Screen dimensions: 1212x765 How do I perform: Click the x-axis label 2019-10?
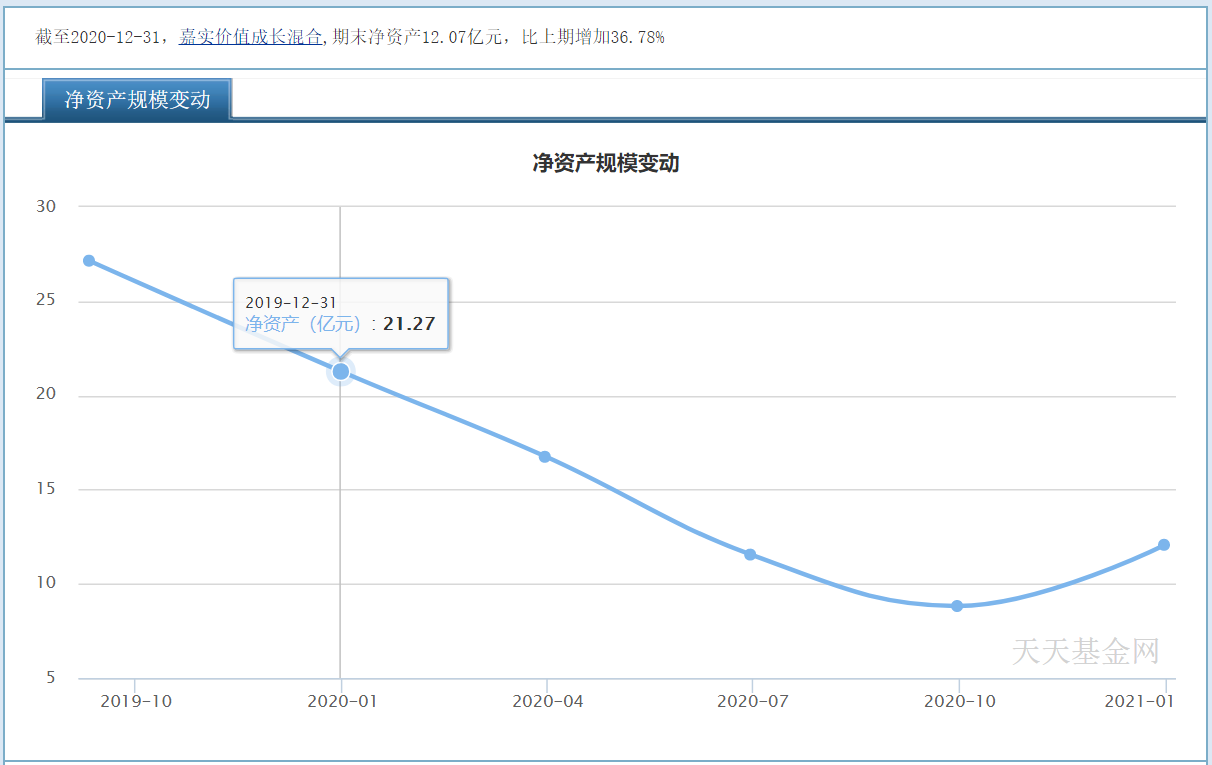[136, 702]
